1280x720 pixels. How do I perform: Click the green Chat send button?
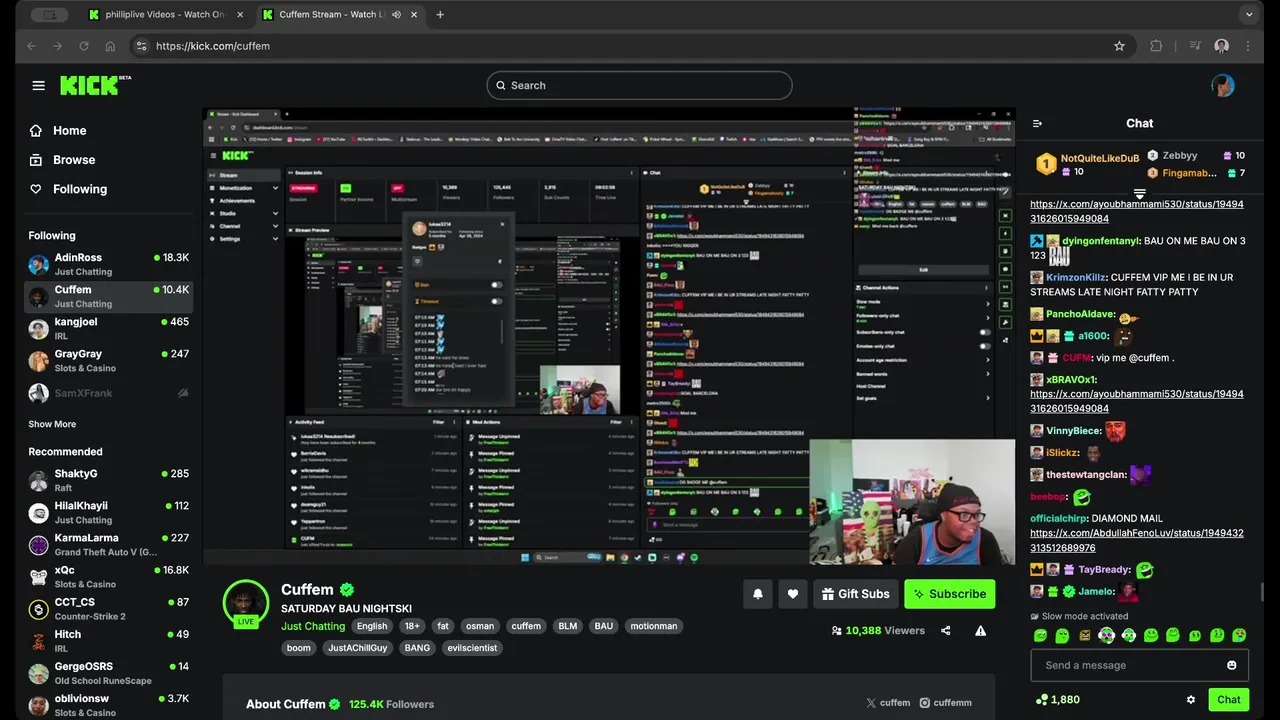(x=1229, y=700)
